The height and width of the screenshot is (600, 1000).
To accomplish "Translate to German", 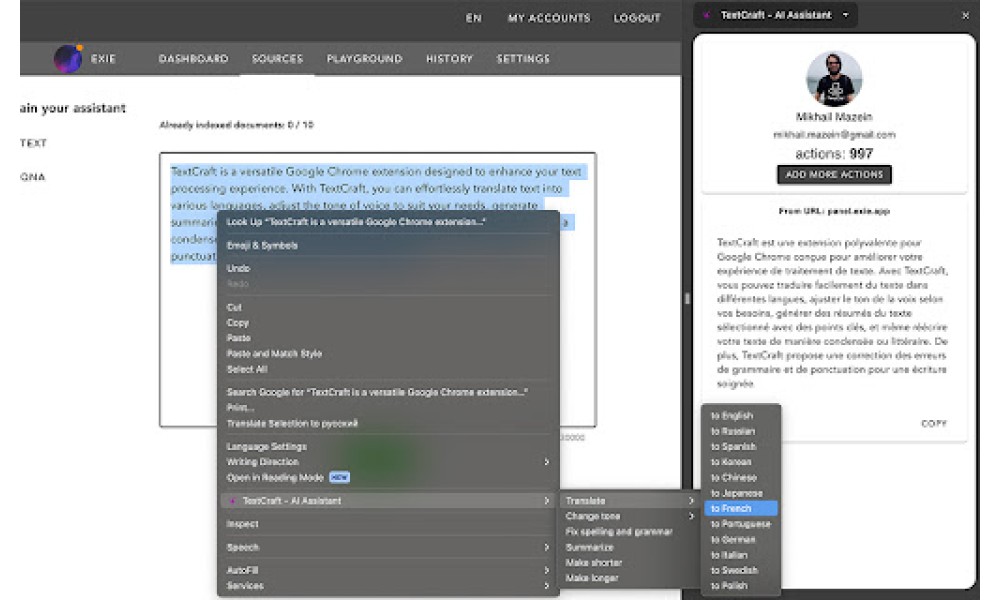I will click(x=741, y=539).
